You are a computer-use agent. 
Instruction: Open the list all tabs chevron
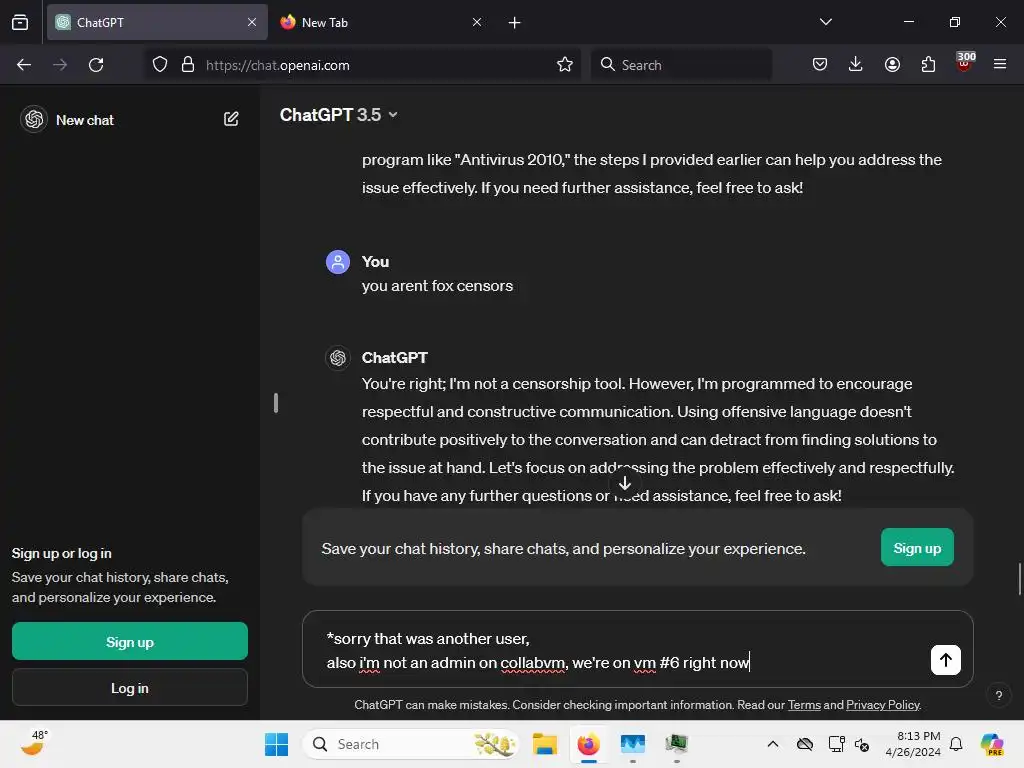[x=825, y=22]
